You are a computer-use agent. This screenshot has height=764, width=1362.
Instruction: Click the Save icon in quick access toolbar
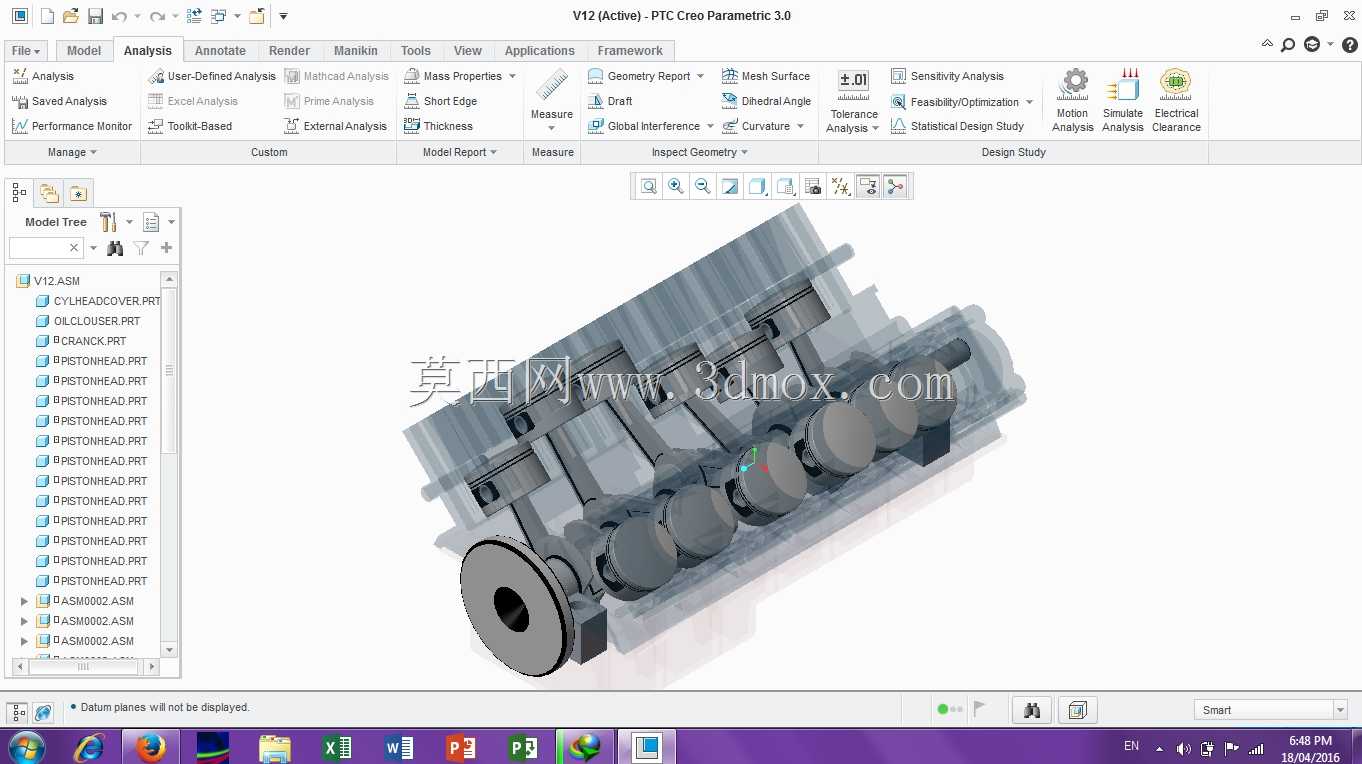tap(95, 16)
